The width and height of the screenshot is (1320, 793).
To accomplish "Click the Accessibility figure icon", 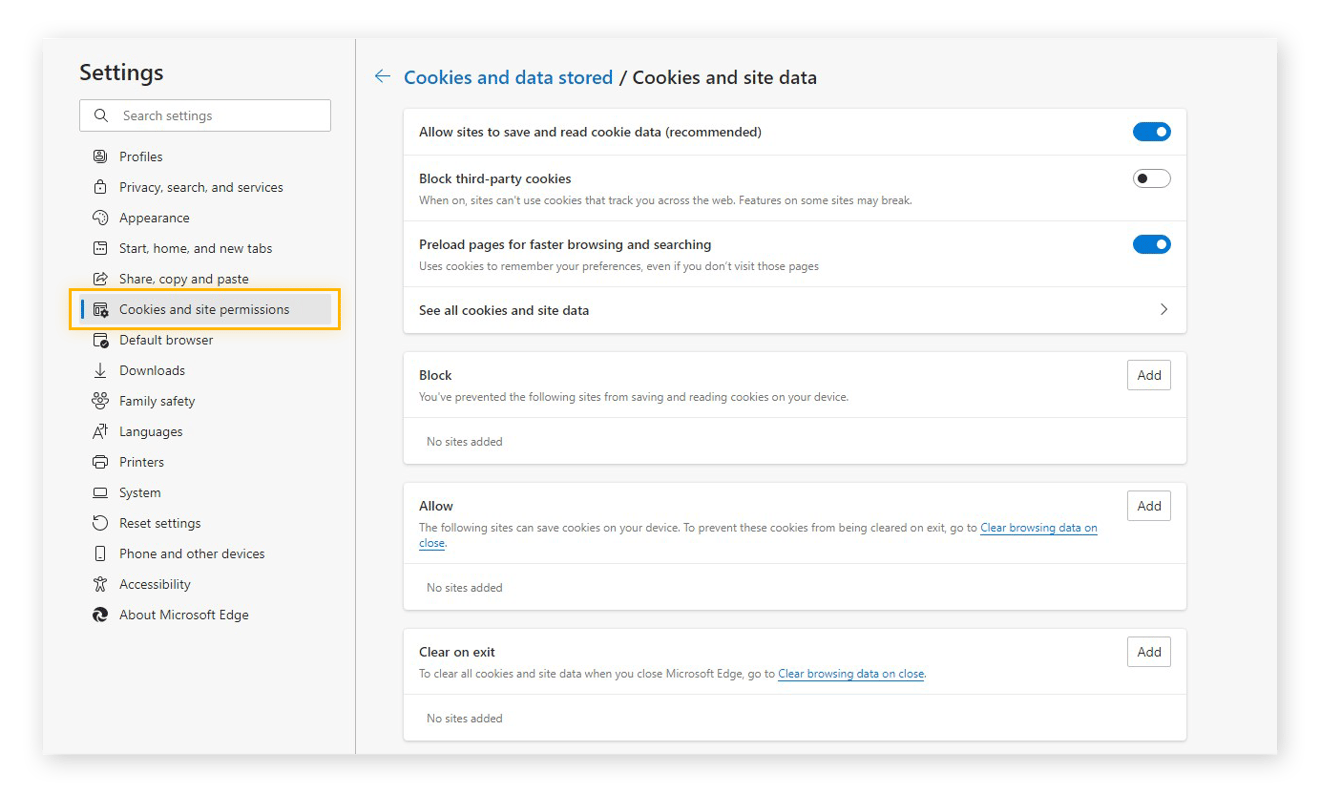I will point(100,584).
